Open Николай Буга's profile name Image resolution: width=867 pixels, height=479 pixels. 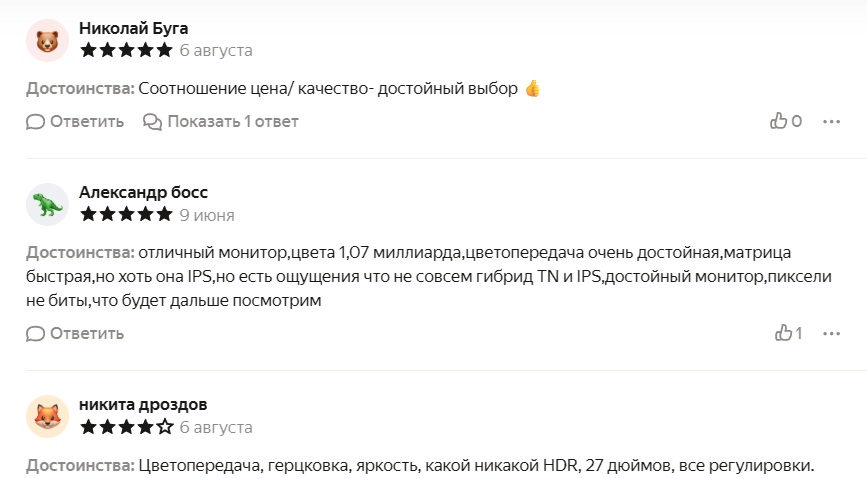tap(133, 28)
